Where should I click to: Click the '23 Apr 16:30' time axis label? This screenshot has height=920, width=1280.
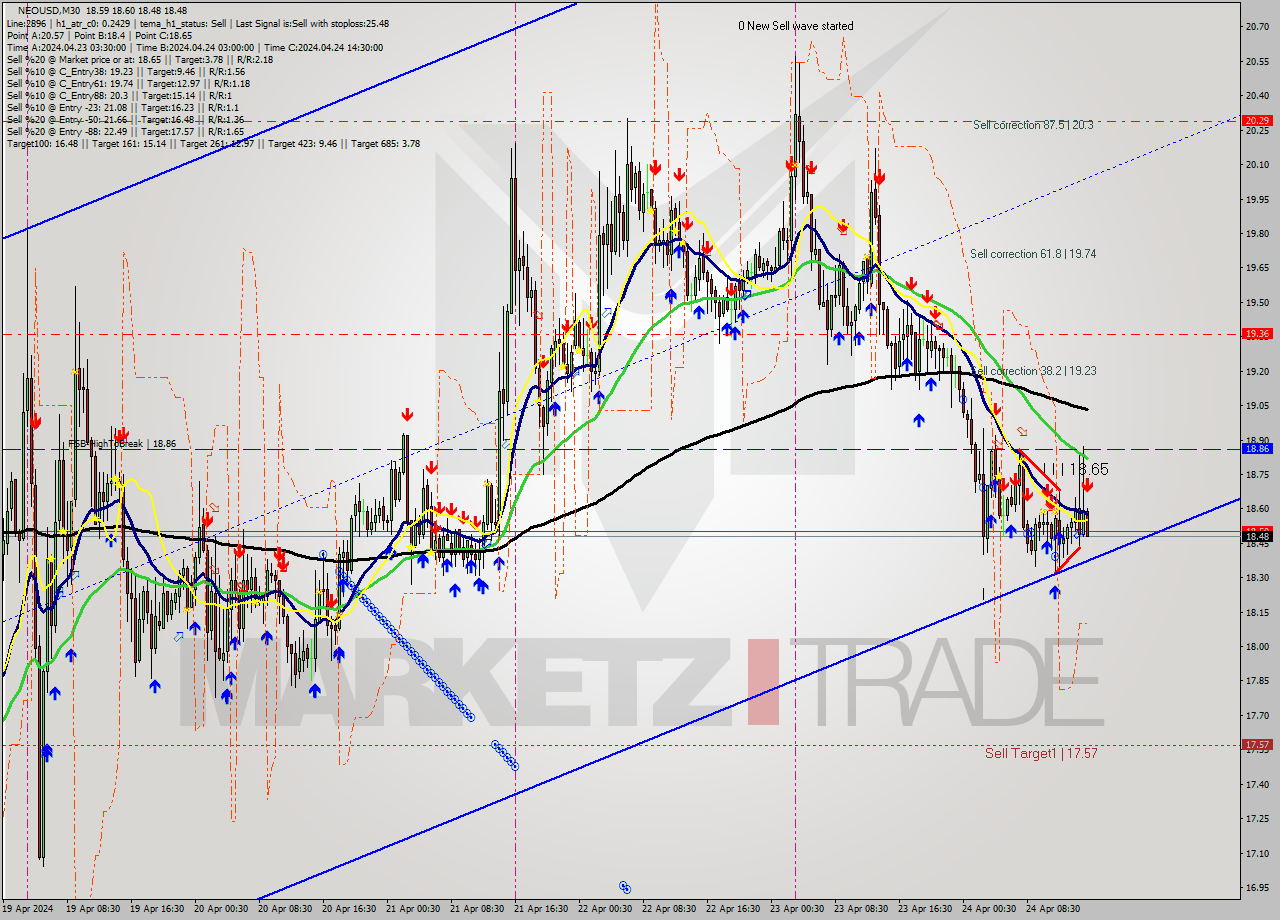(923, 909)
